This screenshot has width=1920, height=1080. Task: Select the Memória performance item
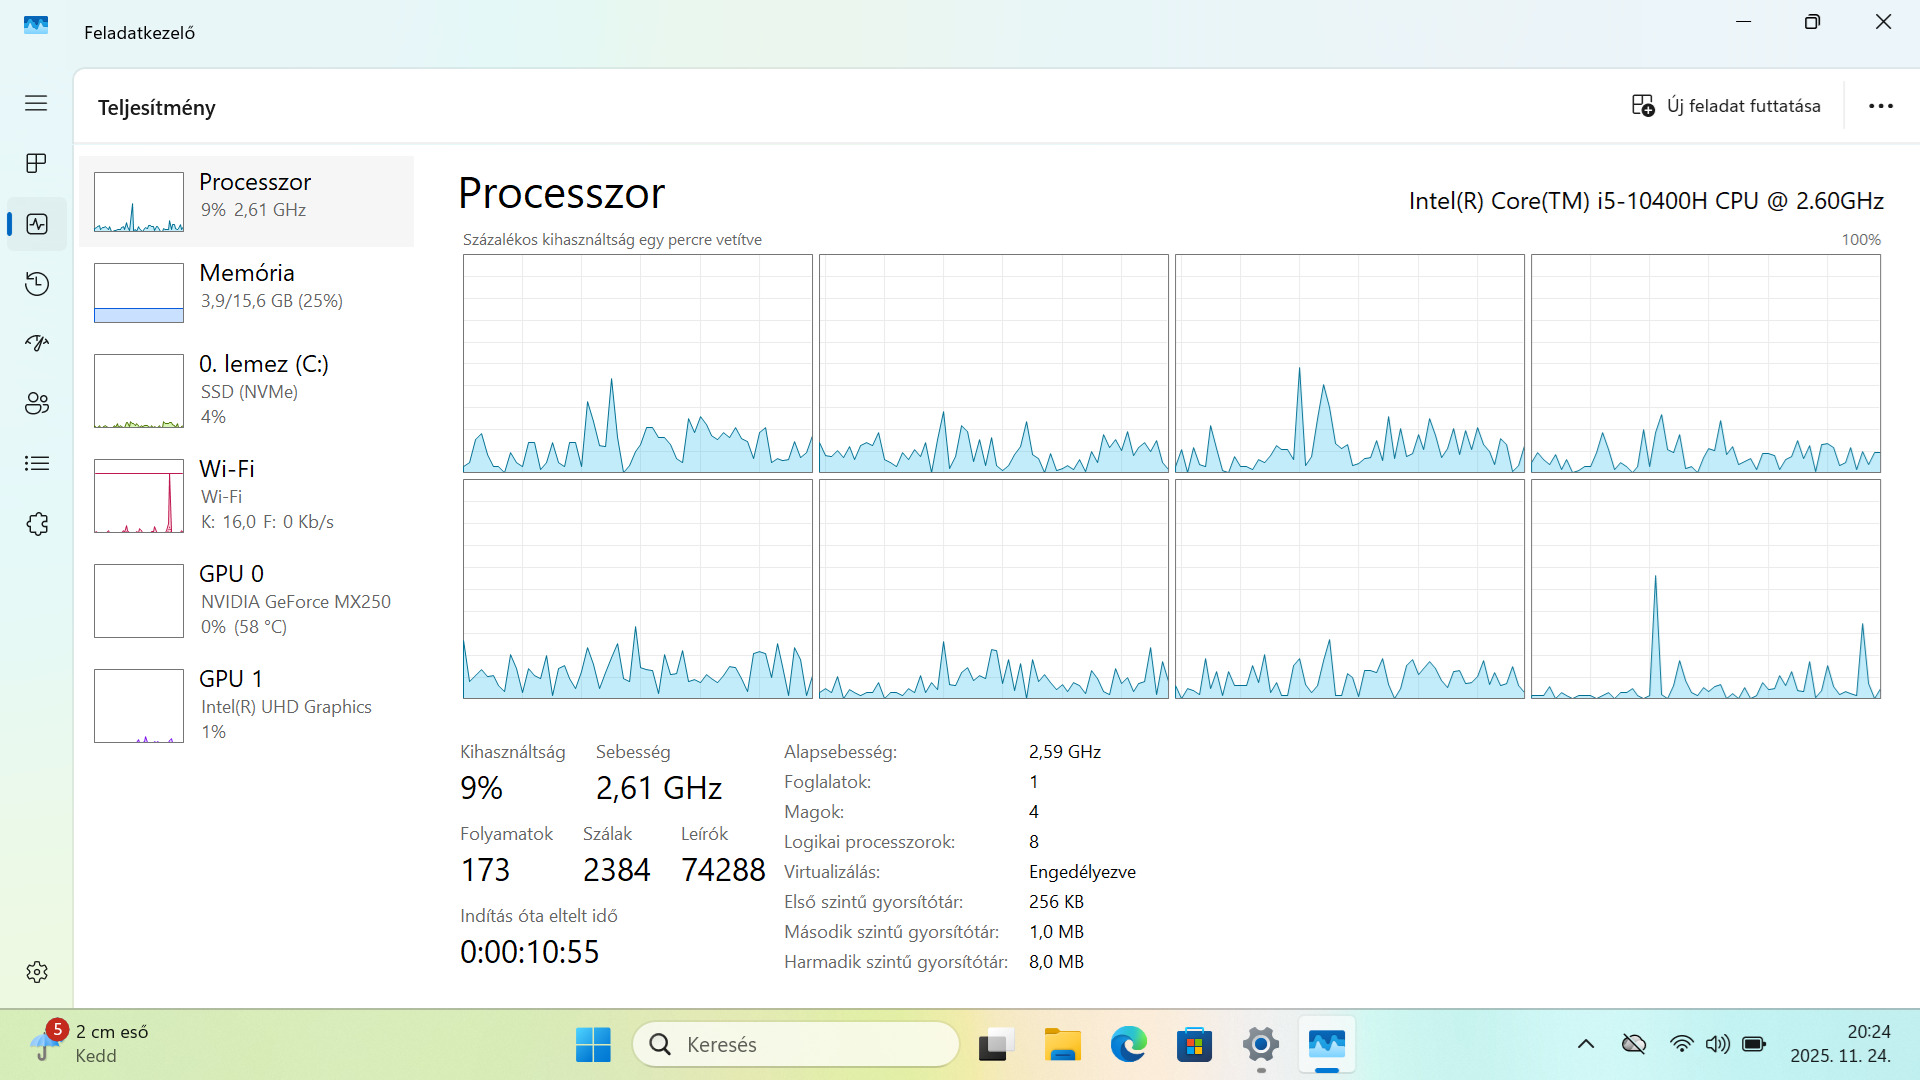246,291
